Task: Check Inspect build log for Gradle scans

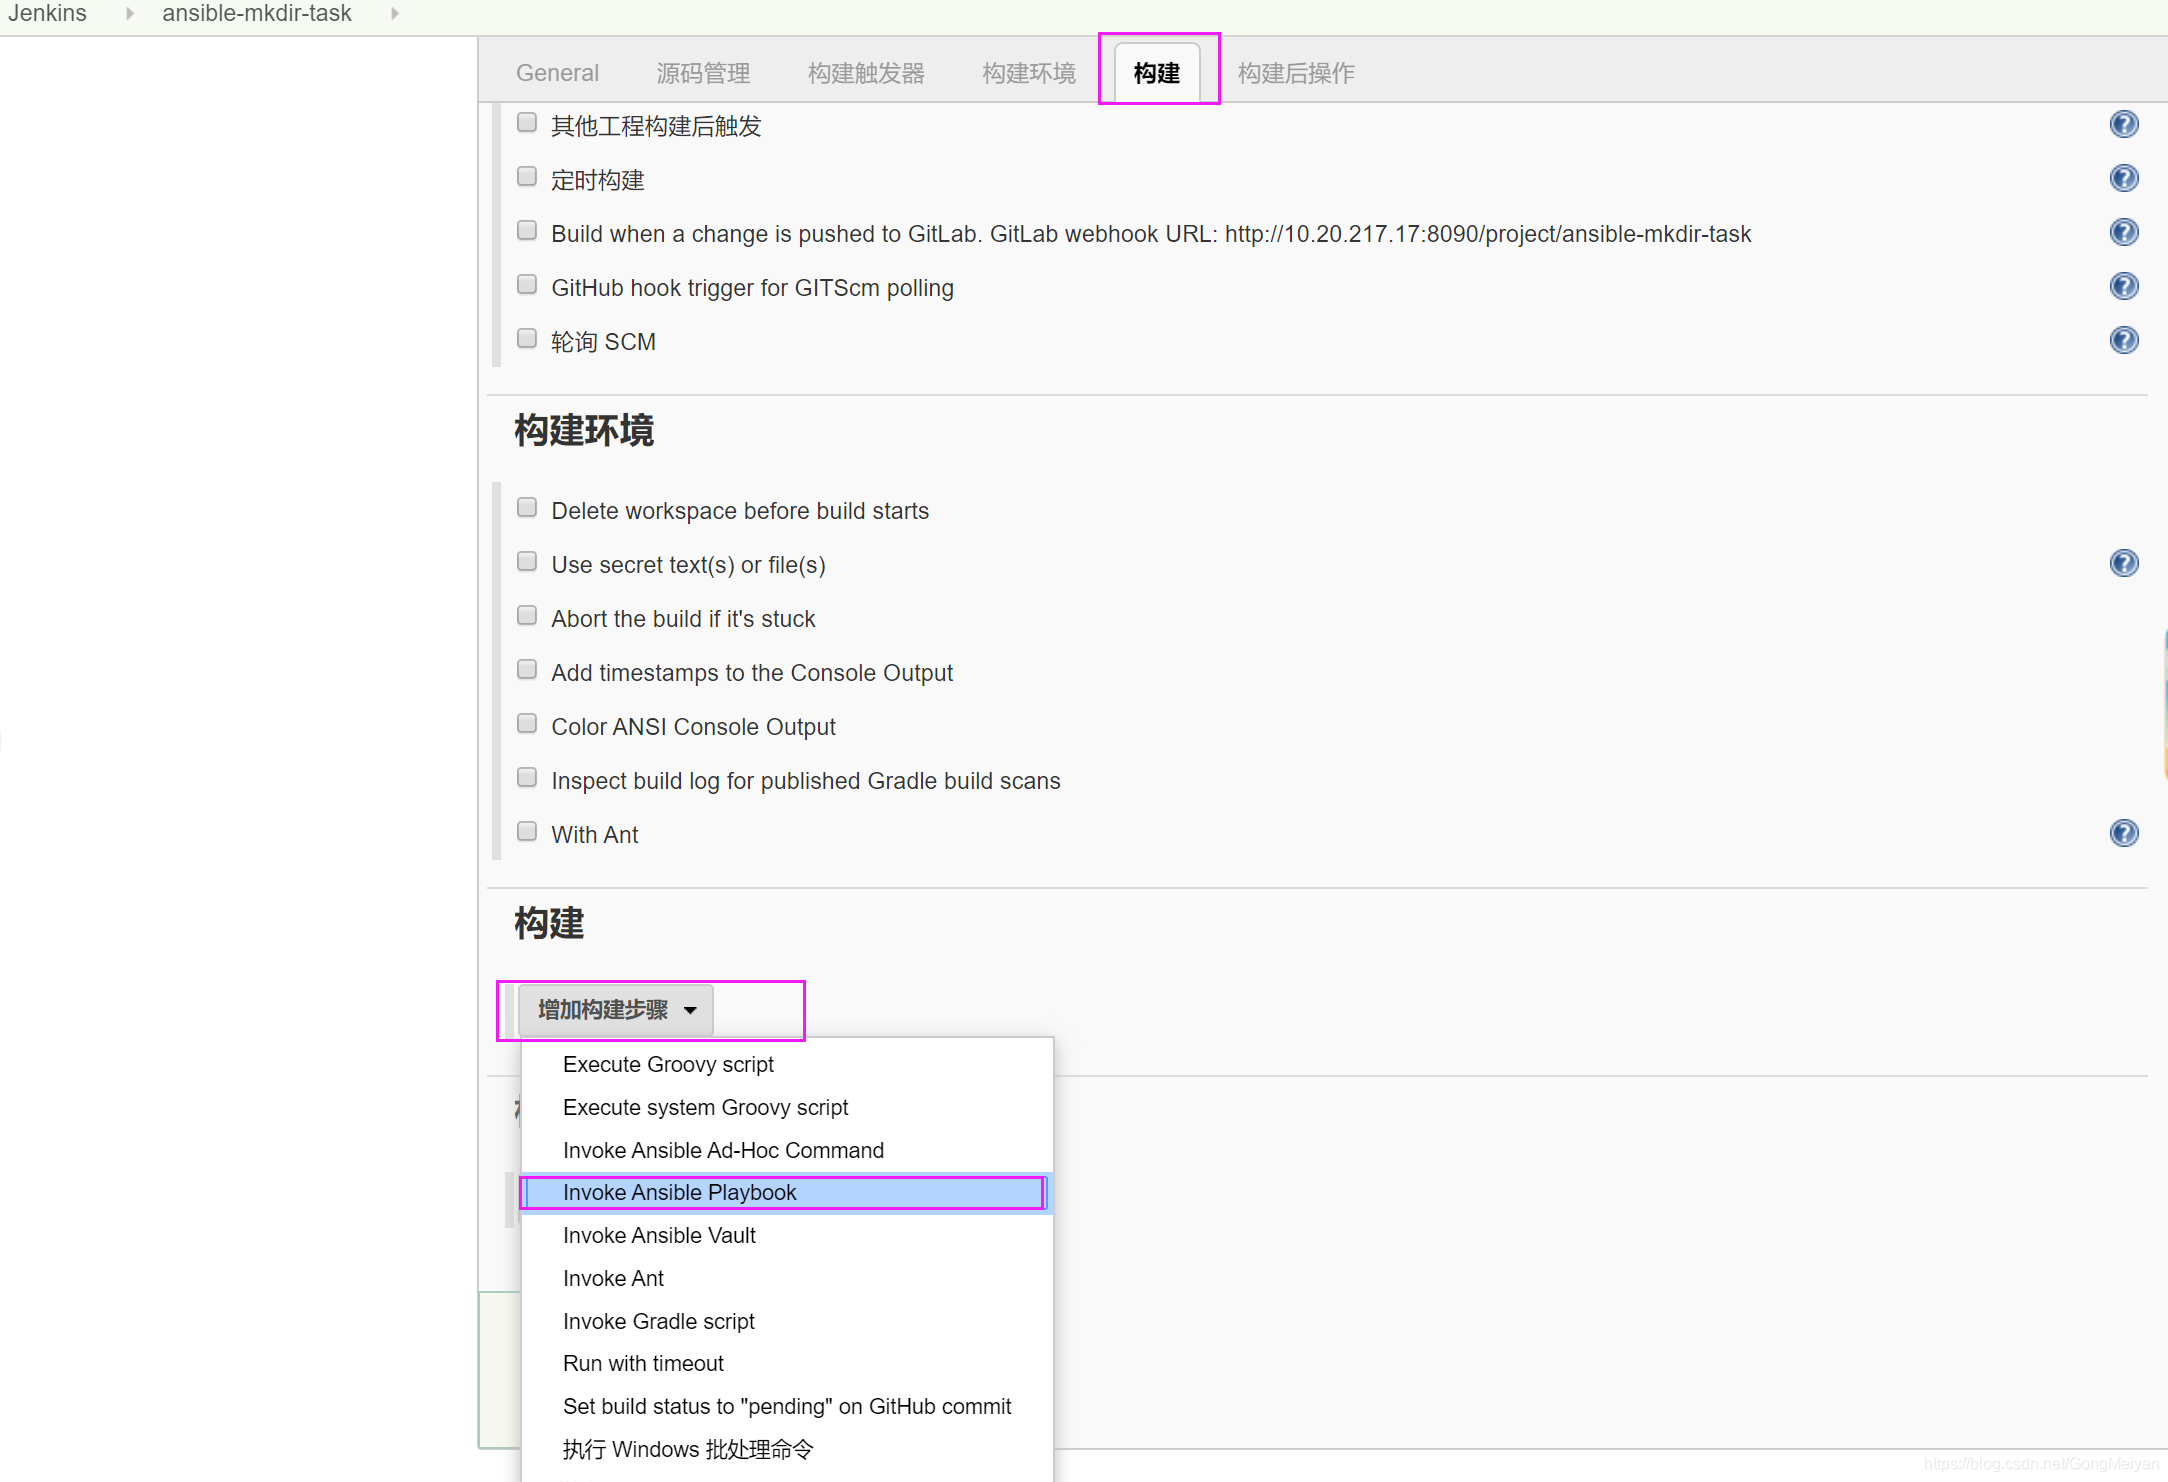Action: pyautogui.click(x=527, y=777)
